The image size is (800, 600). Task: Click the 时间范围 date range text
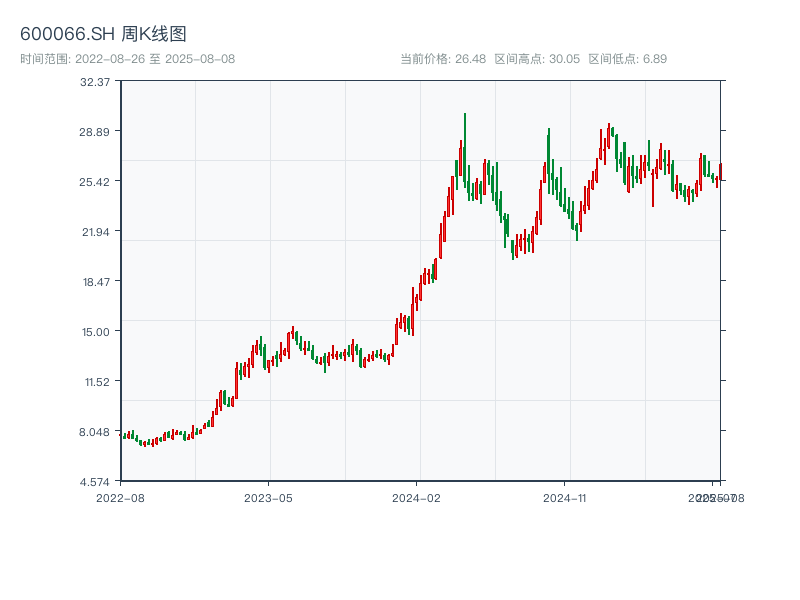127,59
